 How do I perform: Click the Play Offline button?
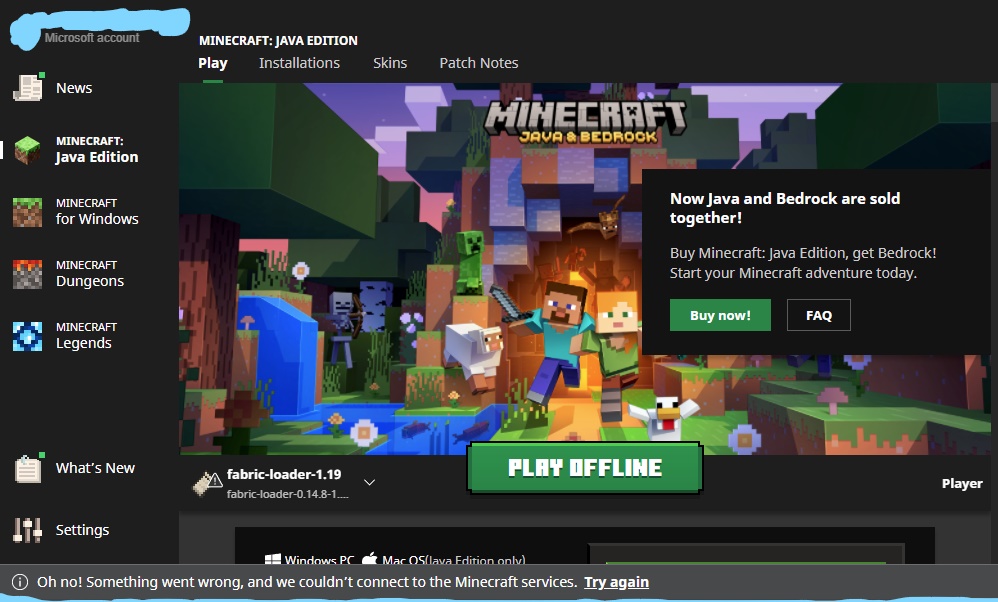(584, 468)
